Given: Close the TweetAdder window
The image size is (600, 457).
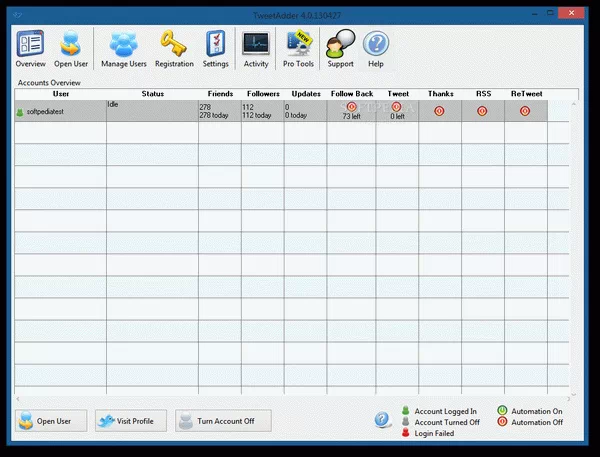Looking at the screenshot, I should pos(571,13).
